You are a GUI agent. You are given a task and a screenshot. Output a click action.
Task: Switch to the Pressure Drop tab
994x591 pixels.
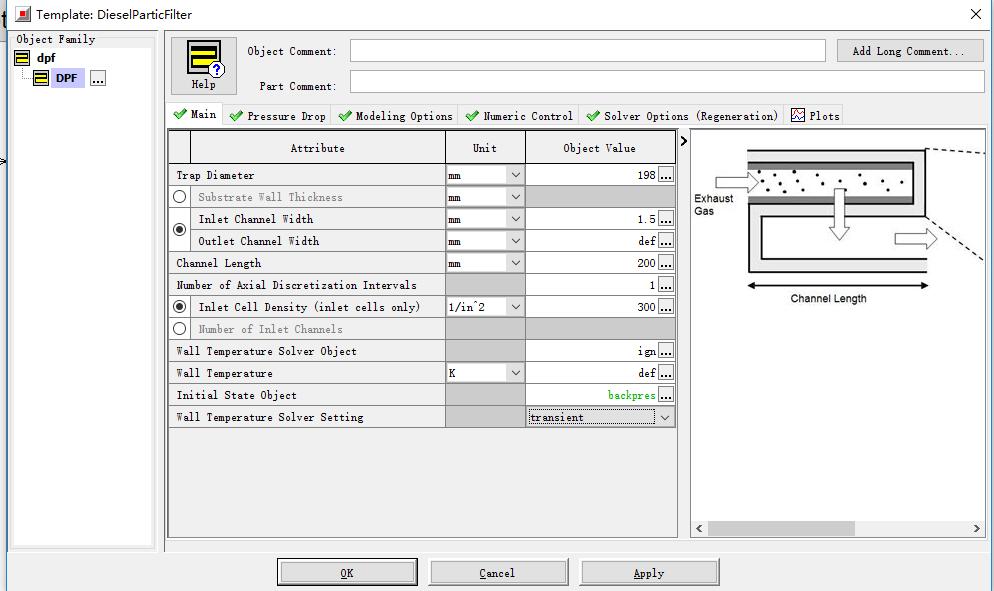pos(278,116)
